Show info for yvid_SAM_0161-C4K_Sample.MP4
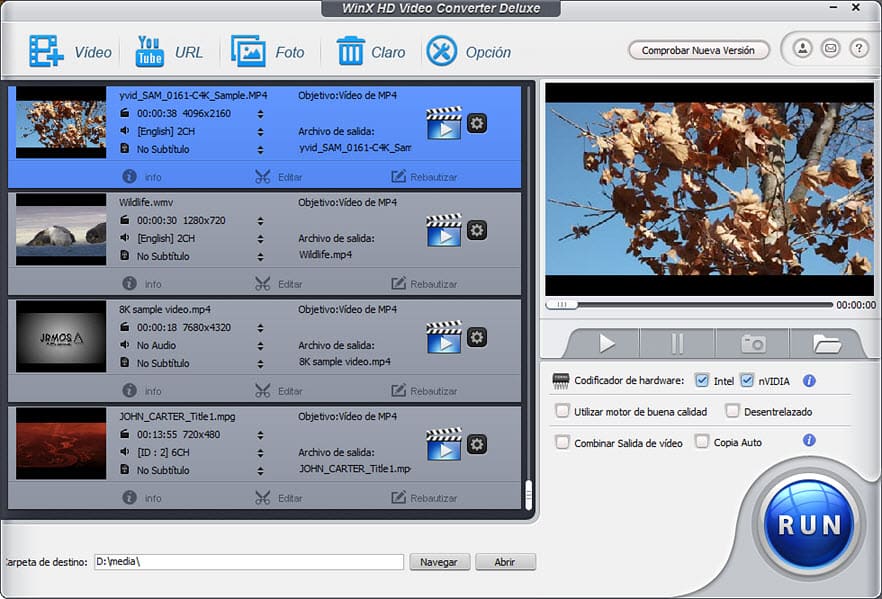This screenshot has height=599, width=882. [142, 177]
